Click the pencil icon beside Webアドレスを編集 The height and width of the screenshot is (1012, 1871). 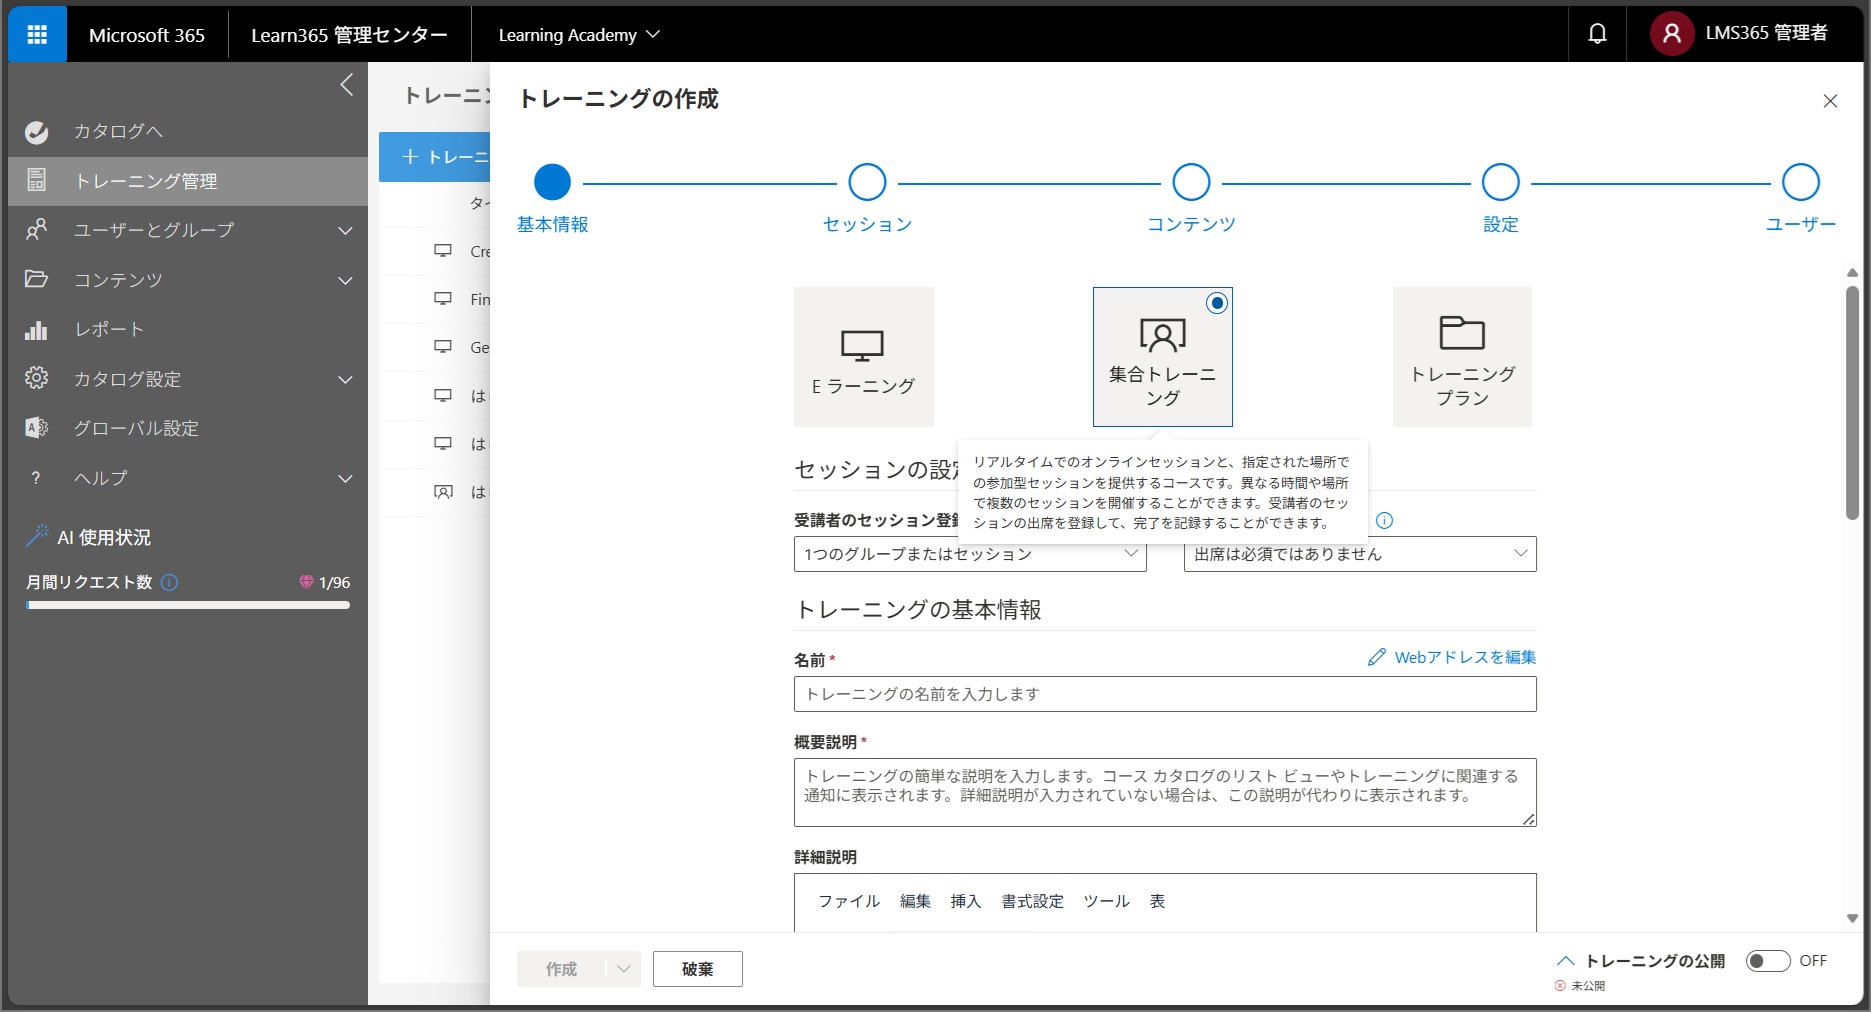(1377, 657)
